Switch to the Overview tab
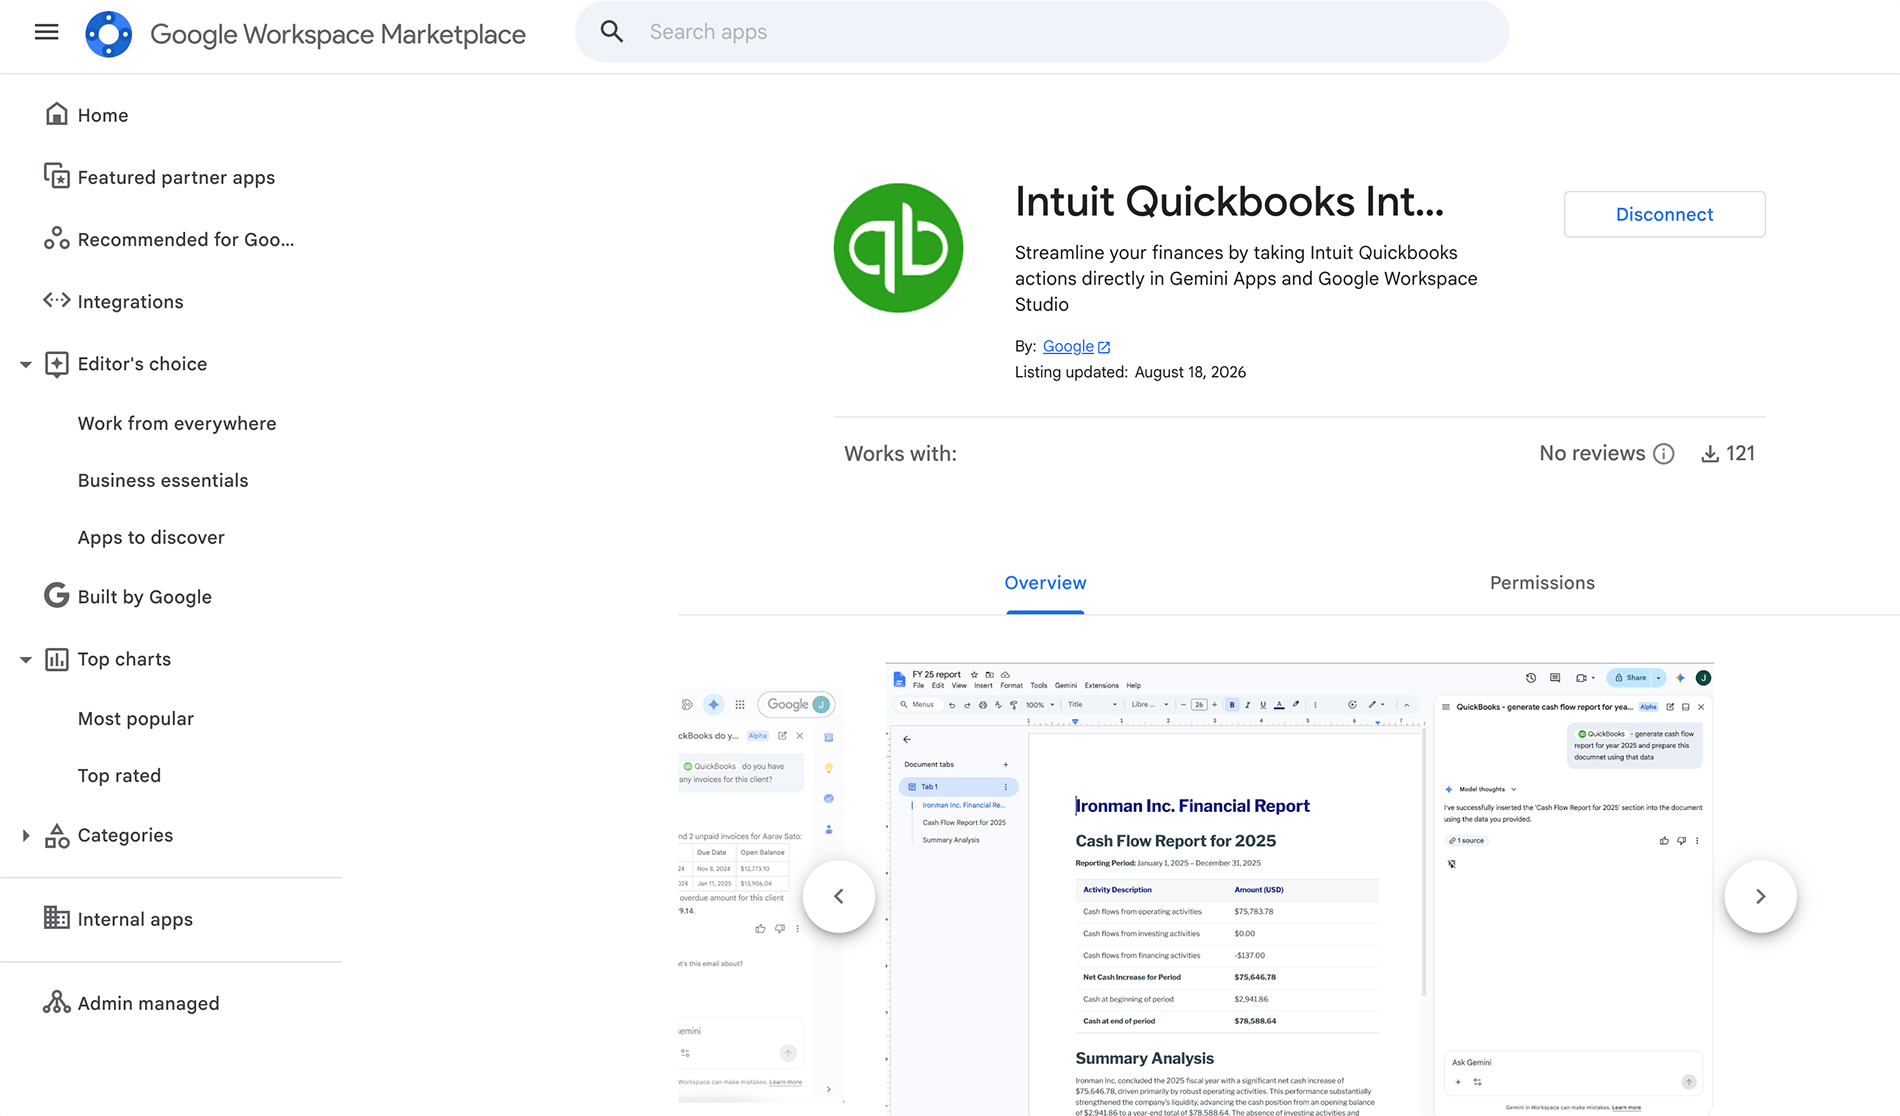The width and height of the screenshot is (1900, 1116). pos(1045,583)
